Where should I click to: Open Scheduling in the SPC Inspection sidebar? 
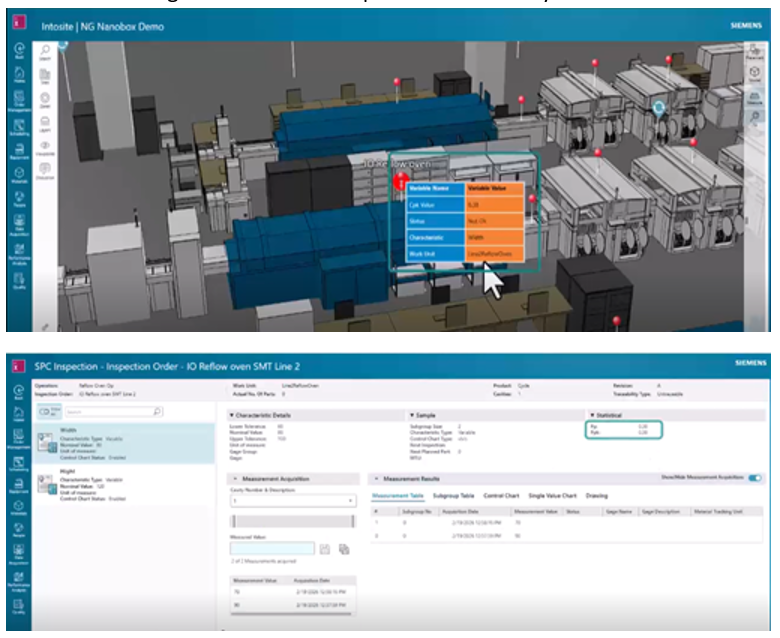coord(19,464)
